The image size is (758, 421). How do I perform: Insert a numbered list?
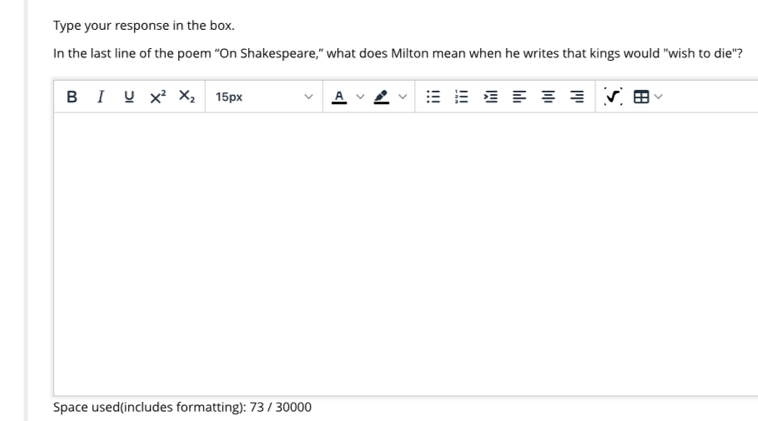click(462, 97)
